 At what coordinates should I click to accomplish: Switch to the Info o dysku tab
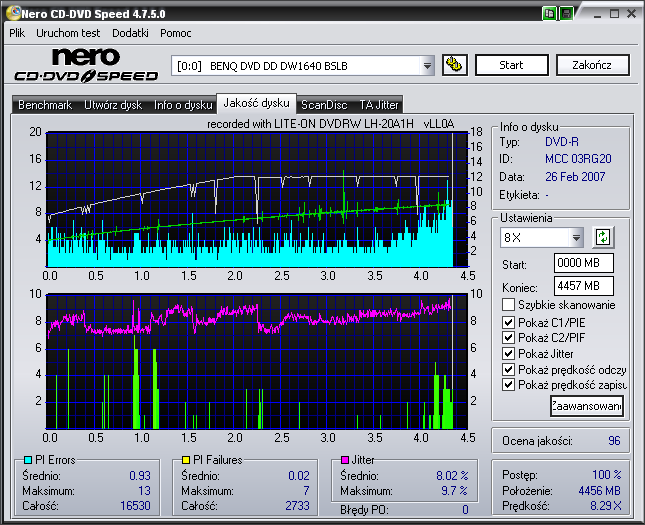click(x=183, y=105)
